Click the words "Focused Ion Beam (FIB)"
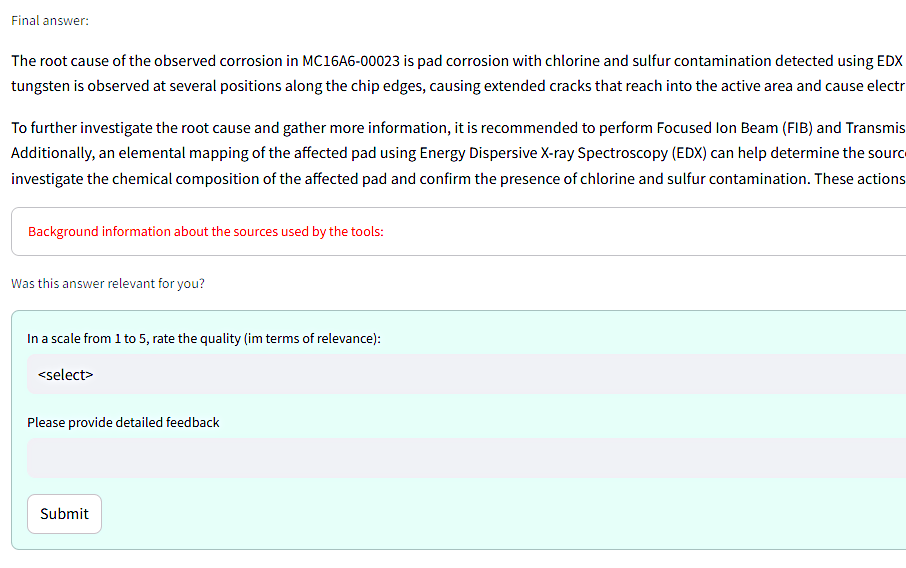Viewport: 906px width, 568px height. click(734, 128)
